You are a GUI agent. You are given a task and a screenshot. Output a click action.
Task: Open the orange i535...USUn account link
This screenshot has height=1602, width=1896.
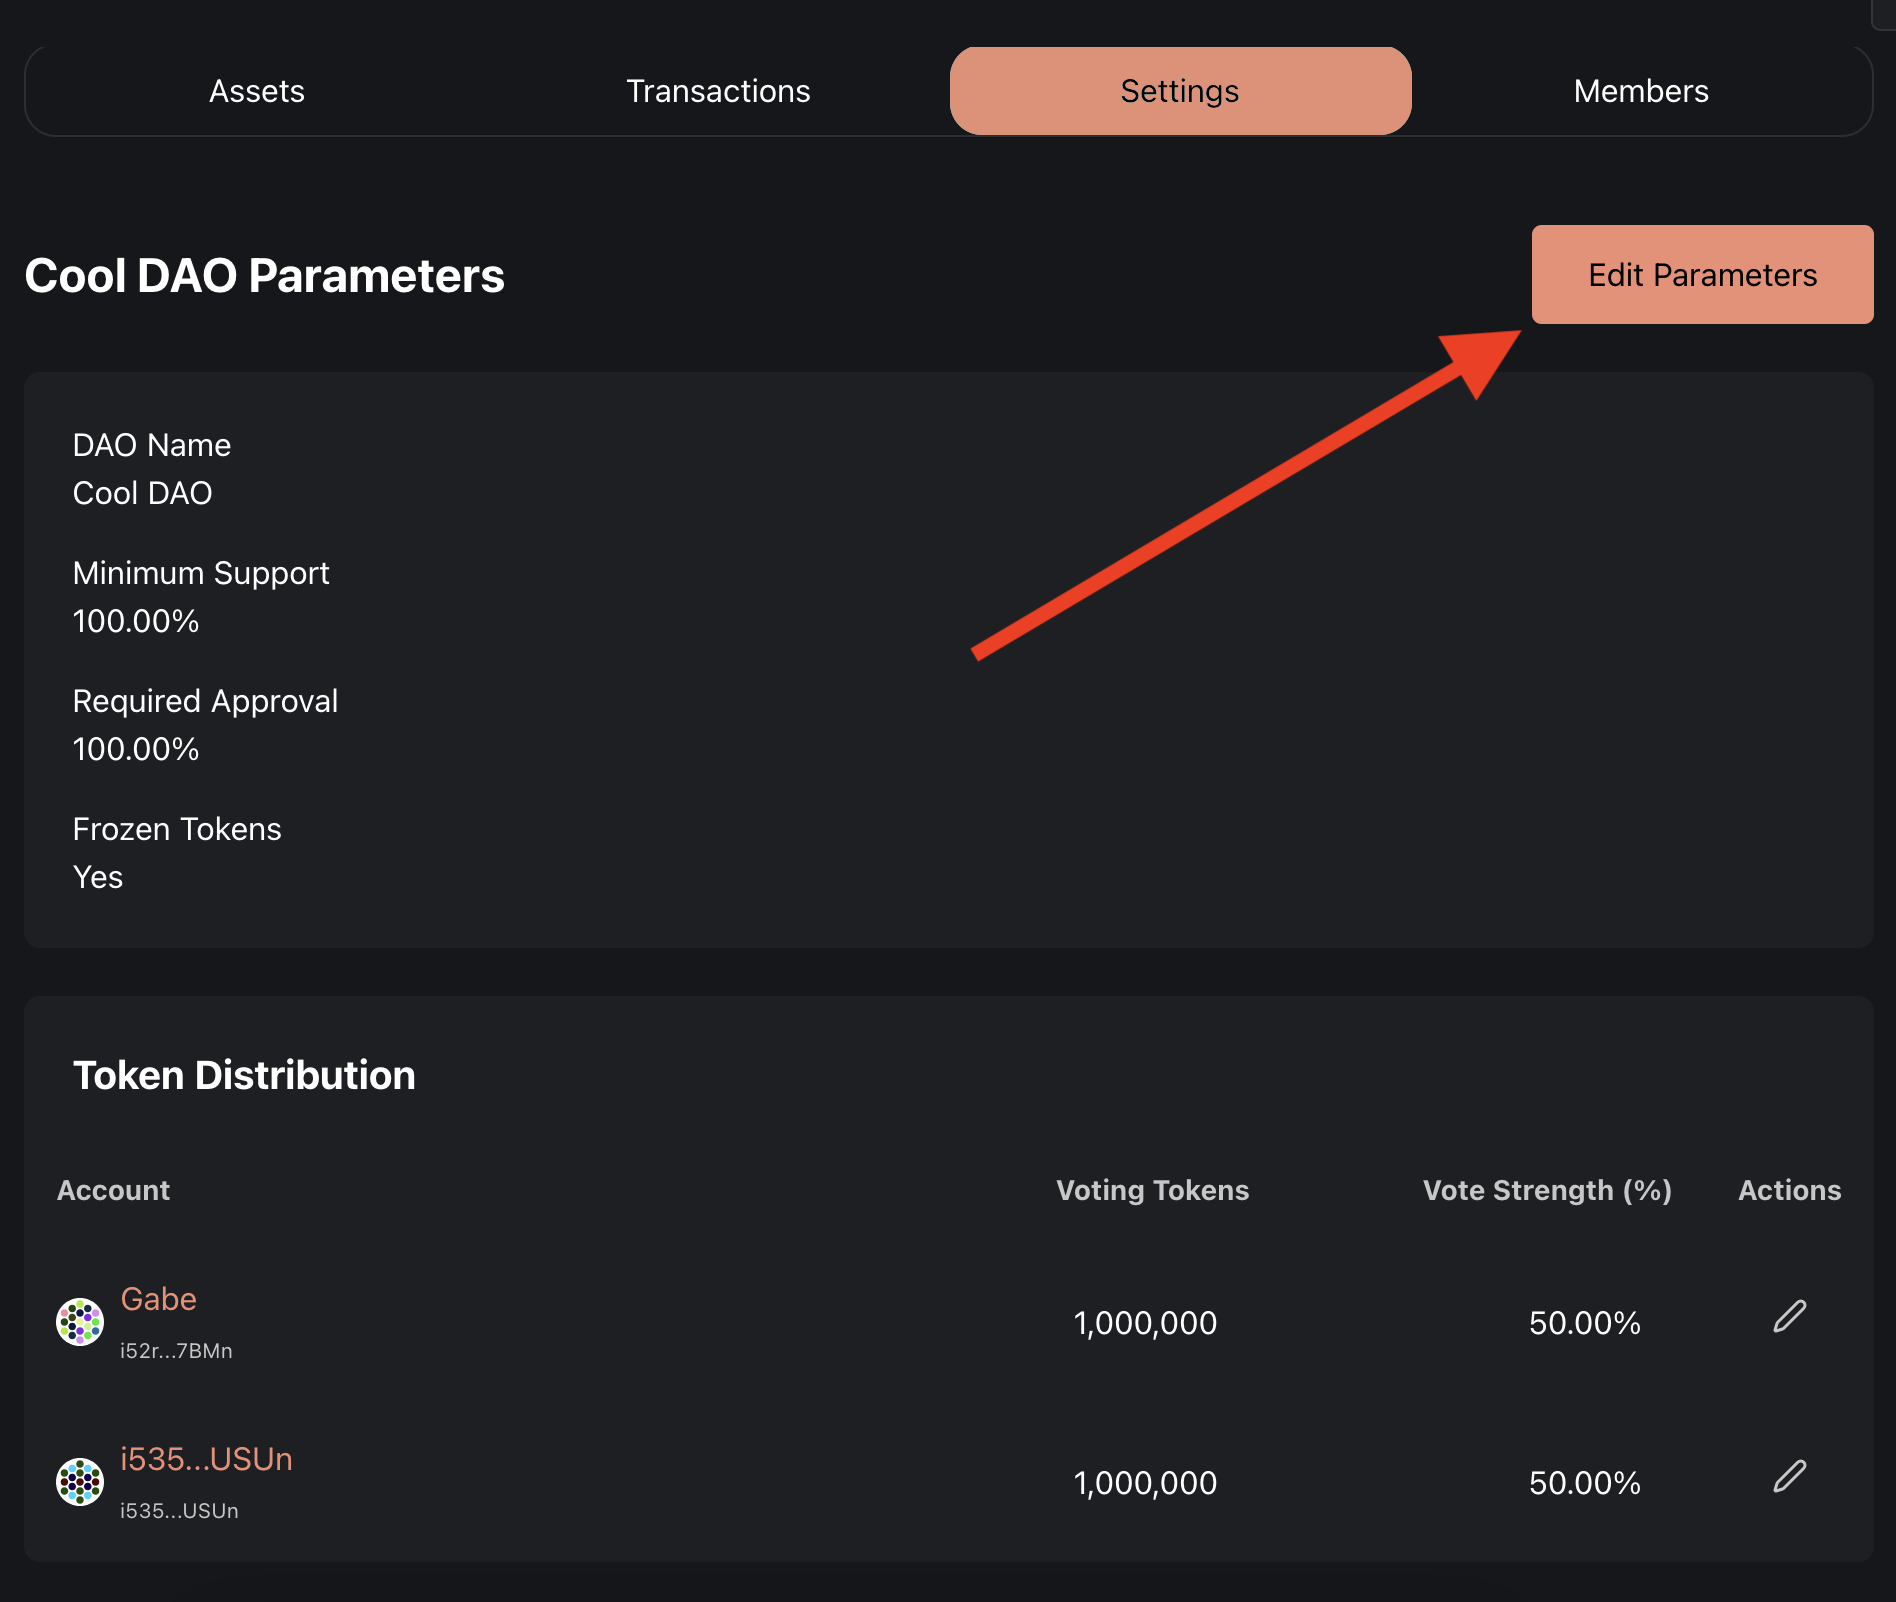[206, 1459]
